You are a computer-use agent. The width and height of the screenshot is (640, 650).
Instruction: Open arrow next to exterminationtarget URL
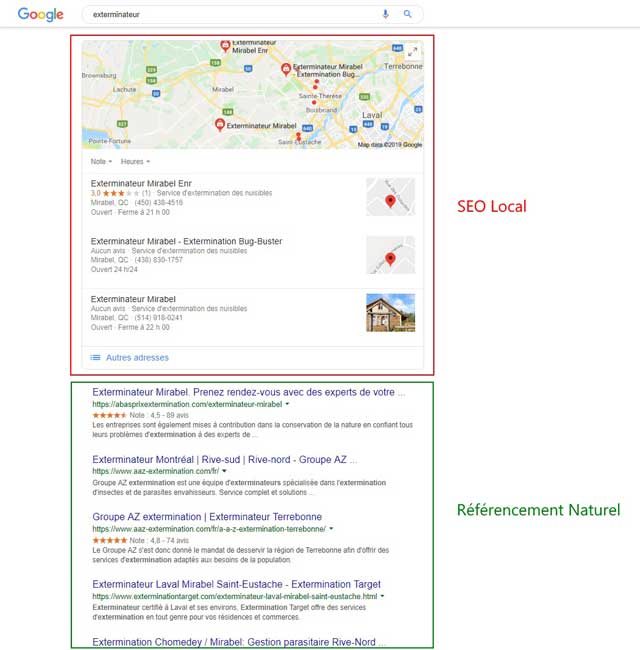[382, 596]
